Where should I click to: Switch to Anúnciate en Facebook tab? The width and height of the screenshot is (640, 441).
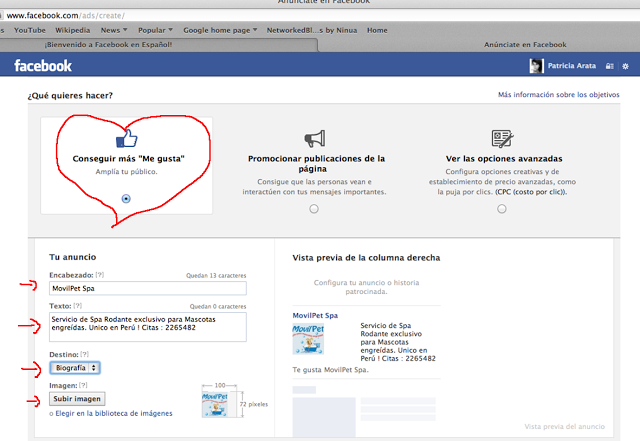(x=525, y=45)
